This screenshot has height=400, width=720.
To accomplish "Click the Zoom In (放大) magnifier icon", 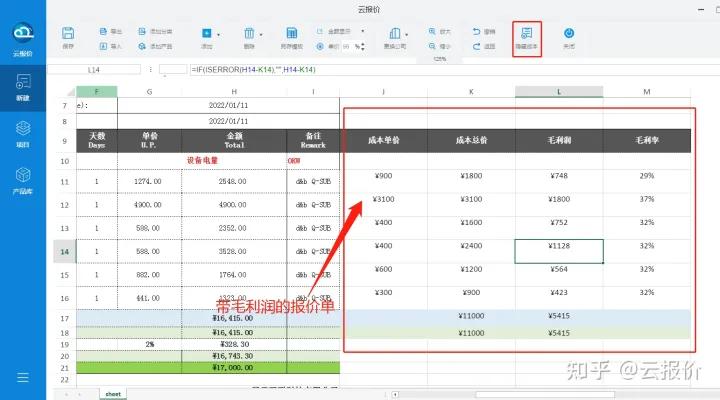I will [432, 31].
